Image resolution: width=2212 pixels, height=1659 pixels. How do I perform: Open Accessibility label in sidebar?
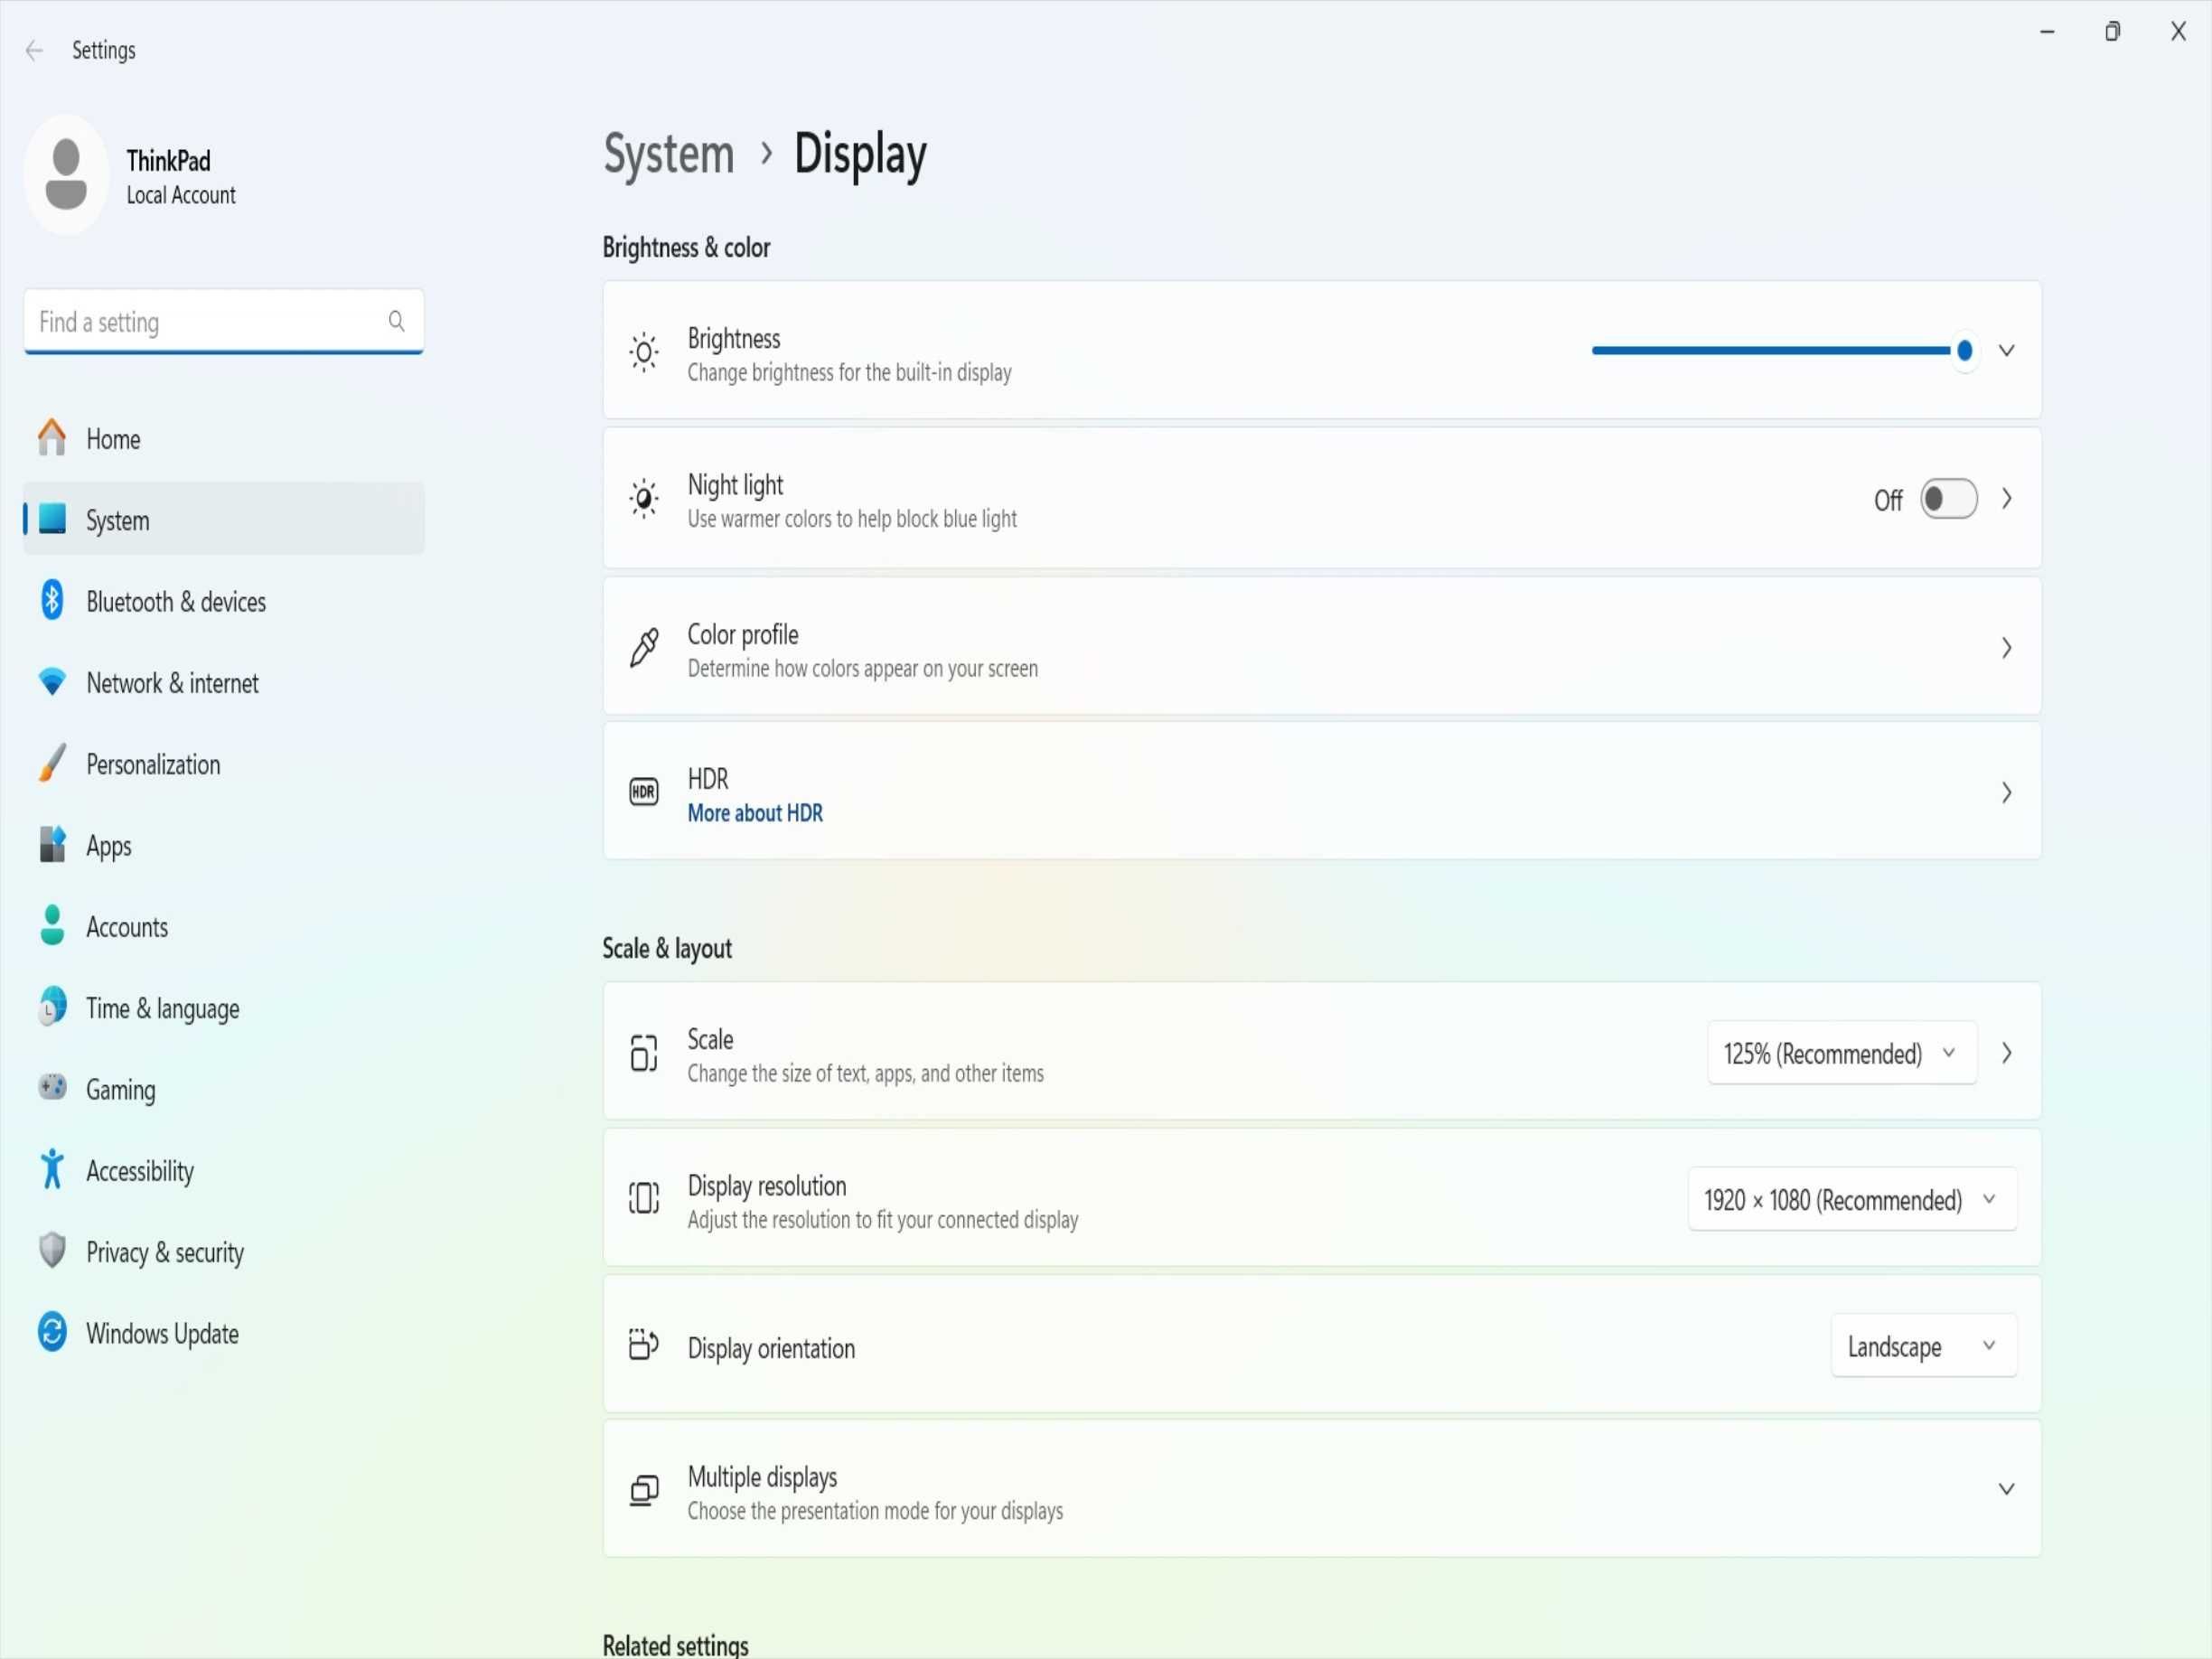tap(140, 1171)
